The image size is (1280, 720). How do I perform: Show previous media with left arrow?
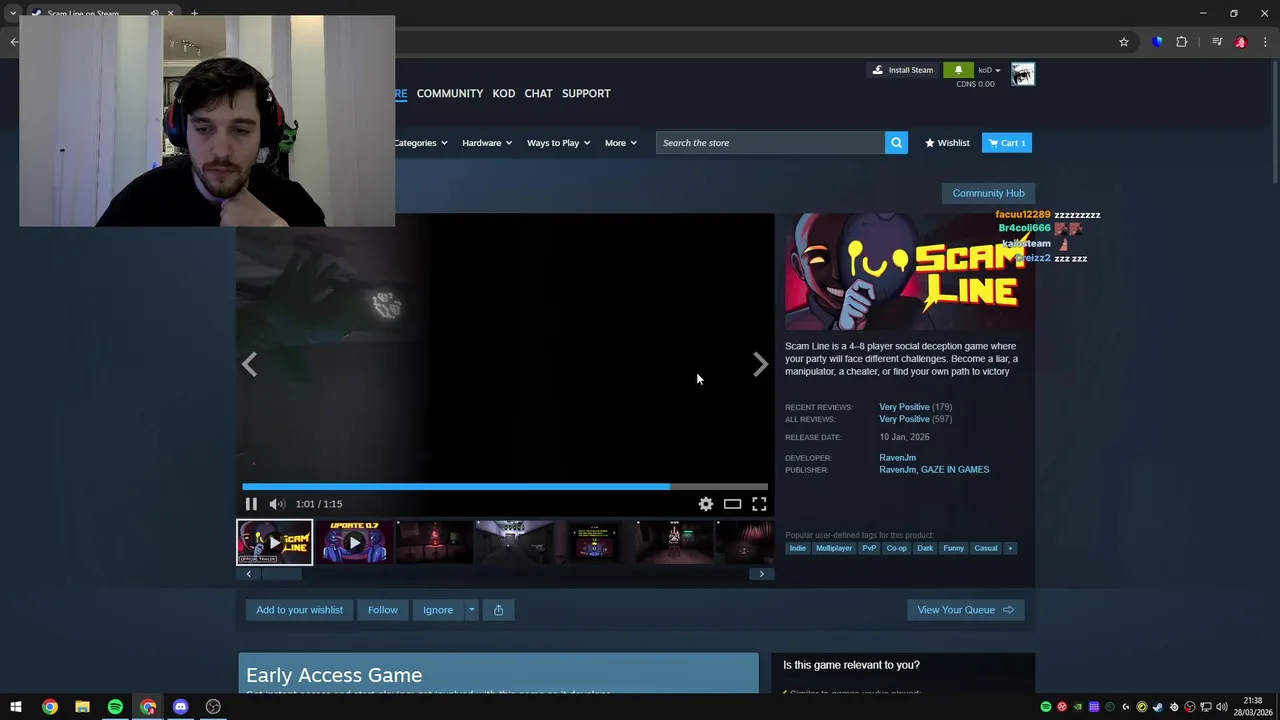(x=250, y=365)
